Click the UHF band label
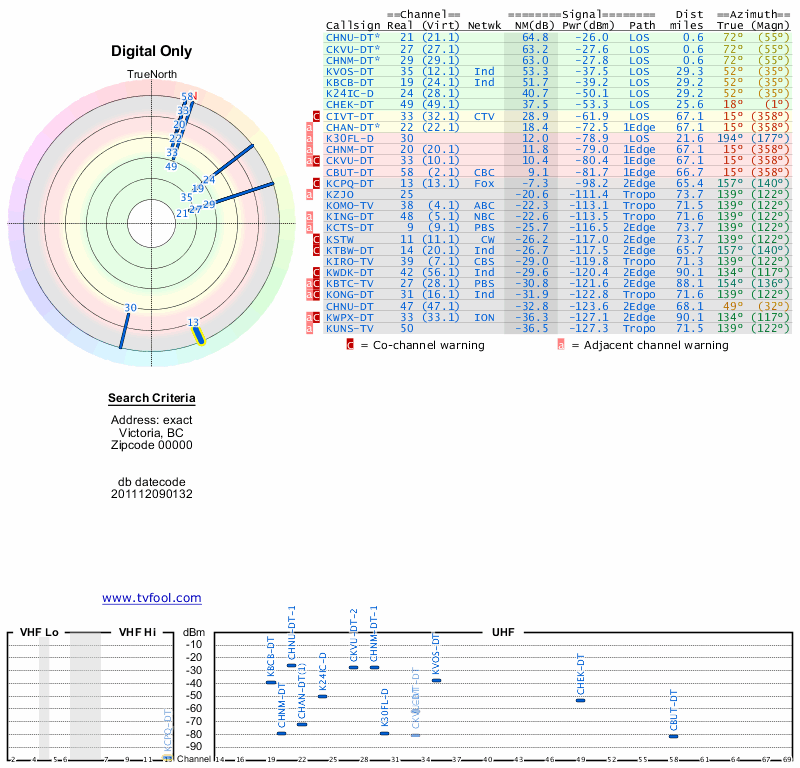This screenshot has width=800, height=768. 503,632
